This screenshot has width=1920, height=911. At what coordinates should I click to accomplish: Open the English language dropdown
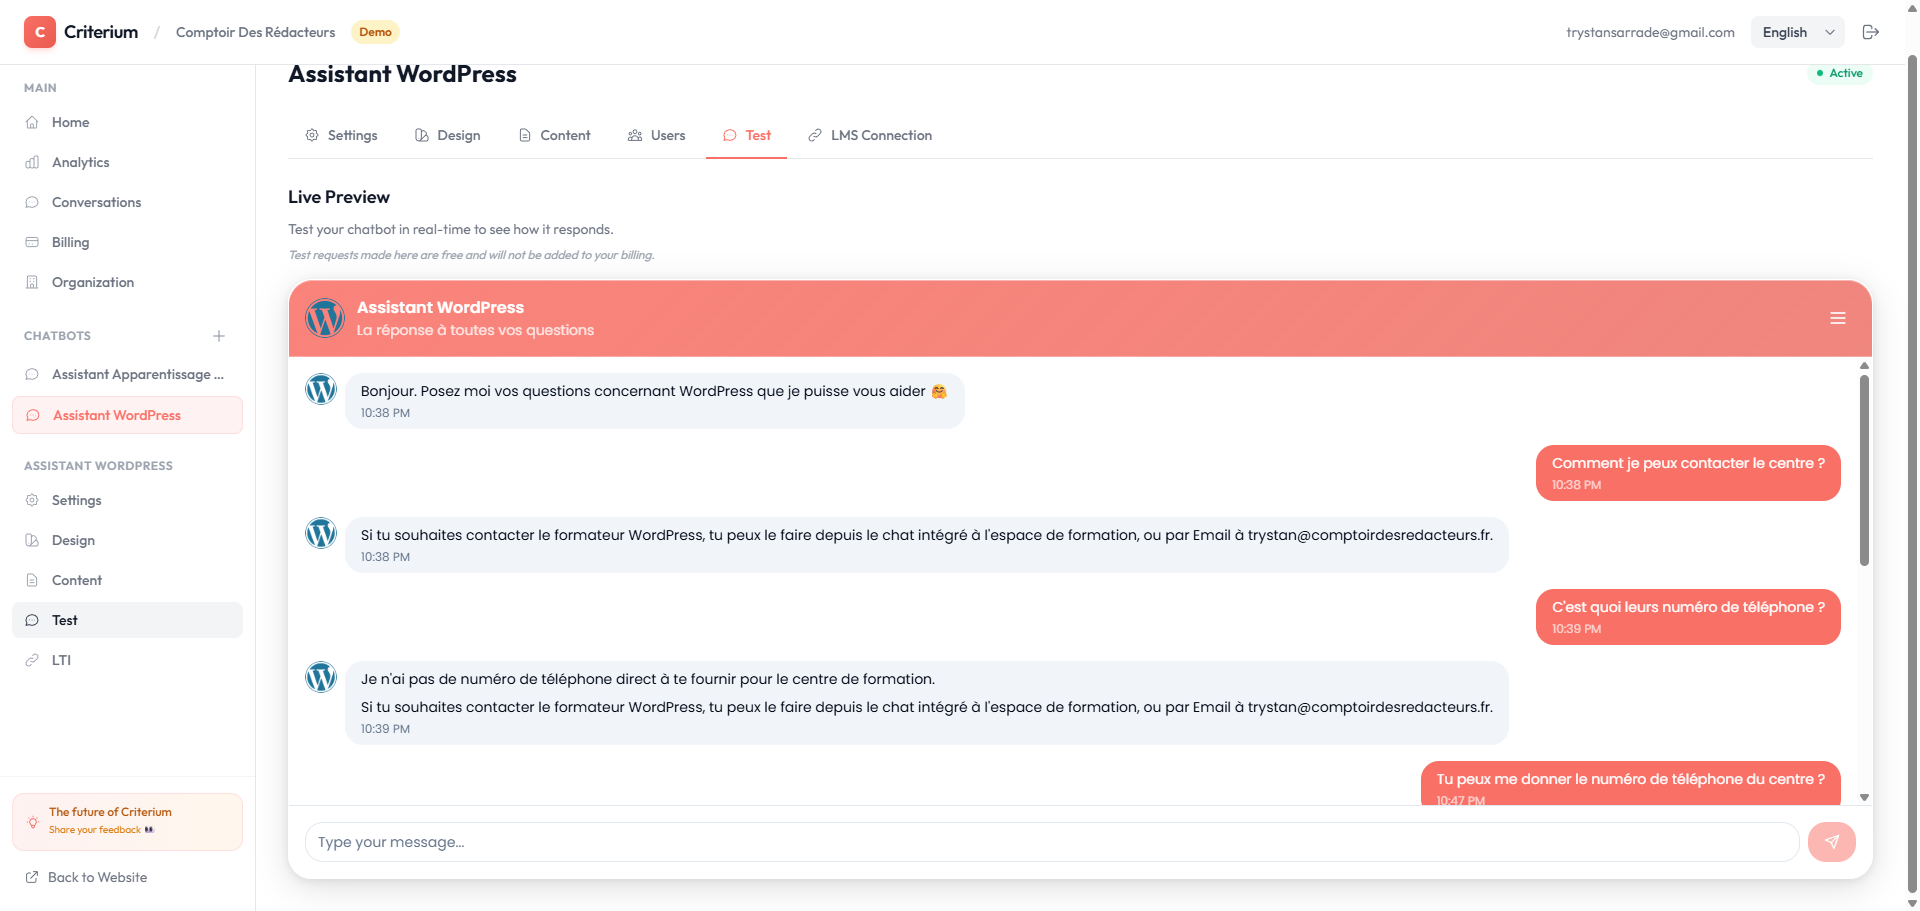coord(1797,32)
